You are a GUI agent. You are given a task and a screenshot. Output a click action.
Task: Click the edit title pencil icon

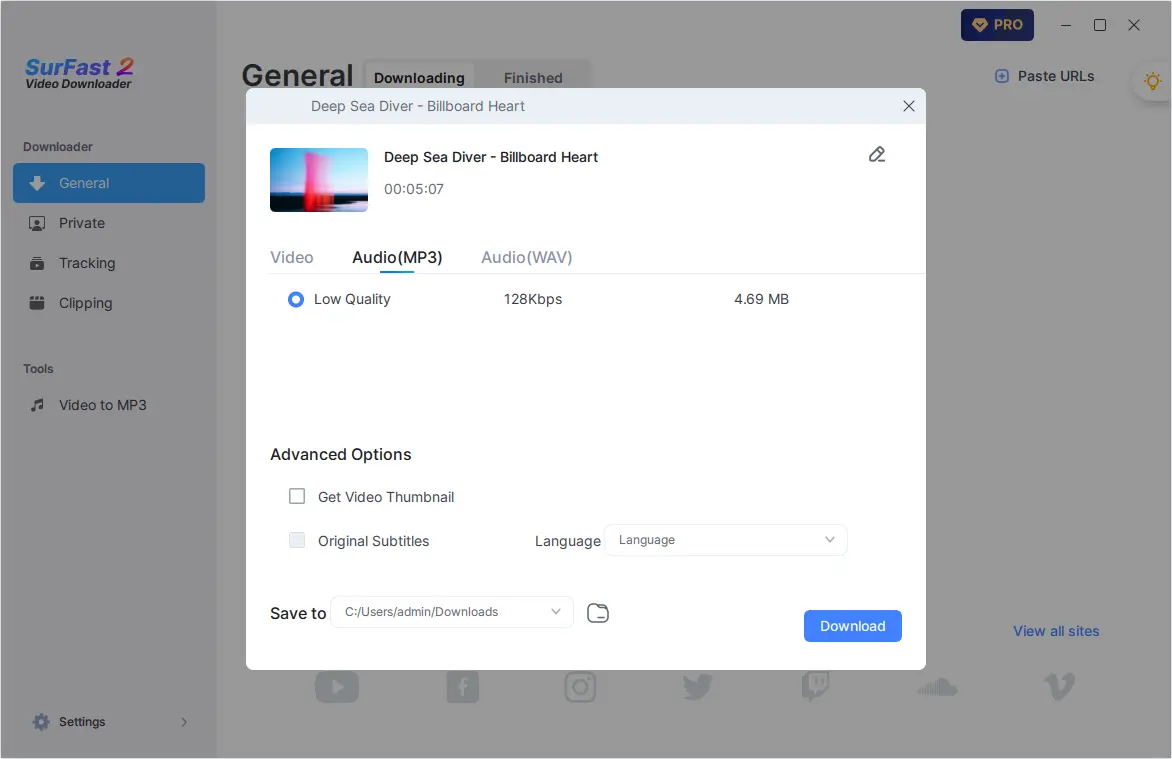(x=877, y=155)
